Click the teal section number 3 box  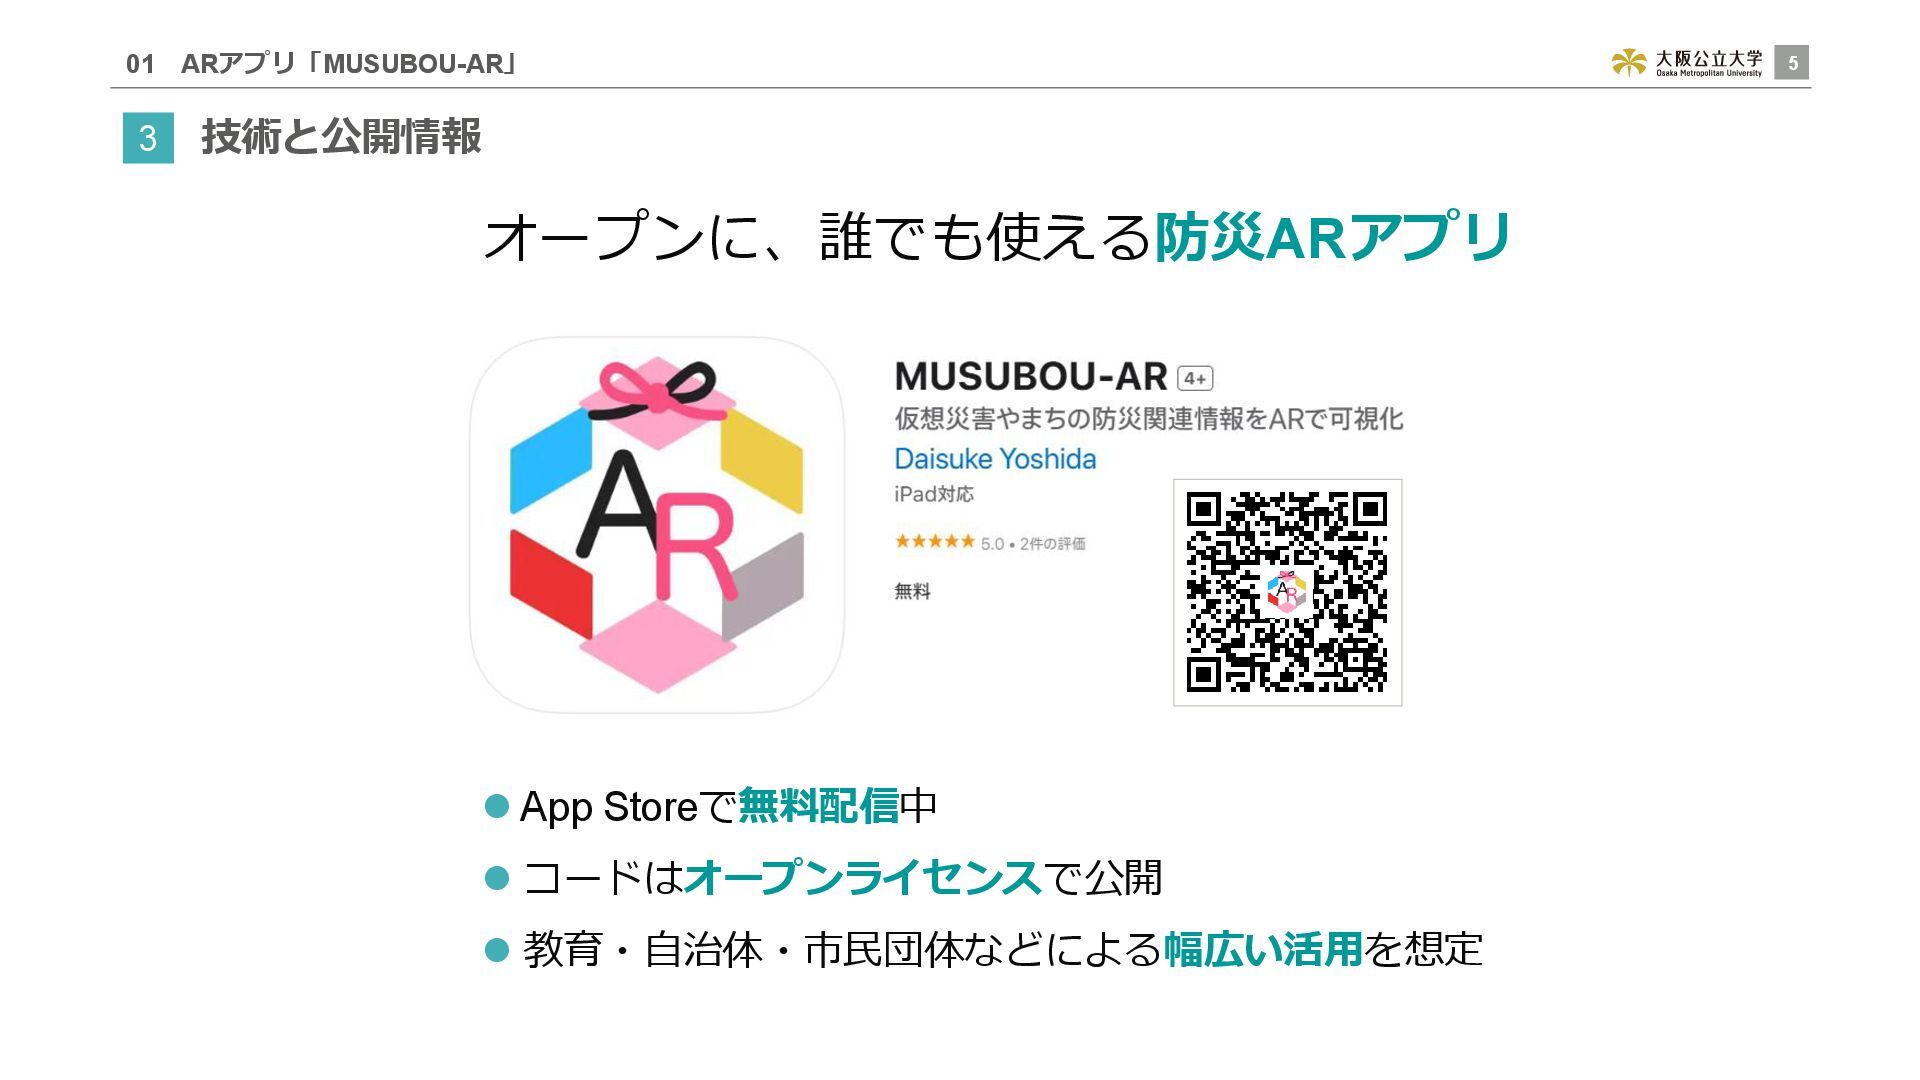(x=148, y=138)
